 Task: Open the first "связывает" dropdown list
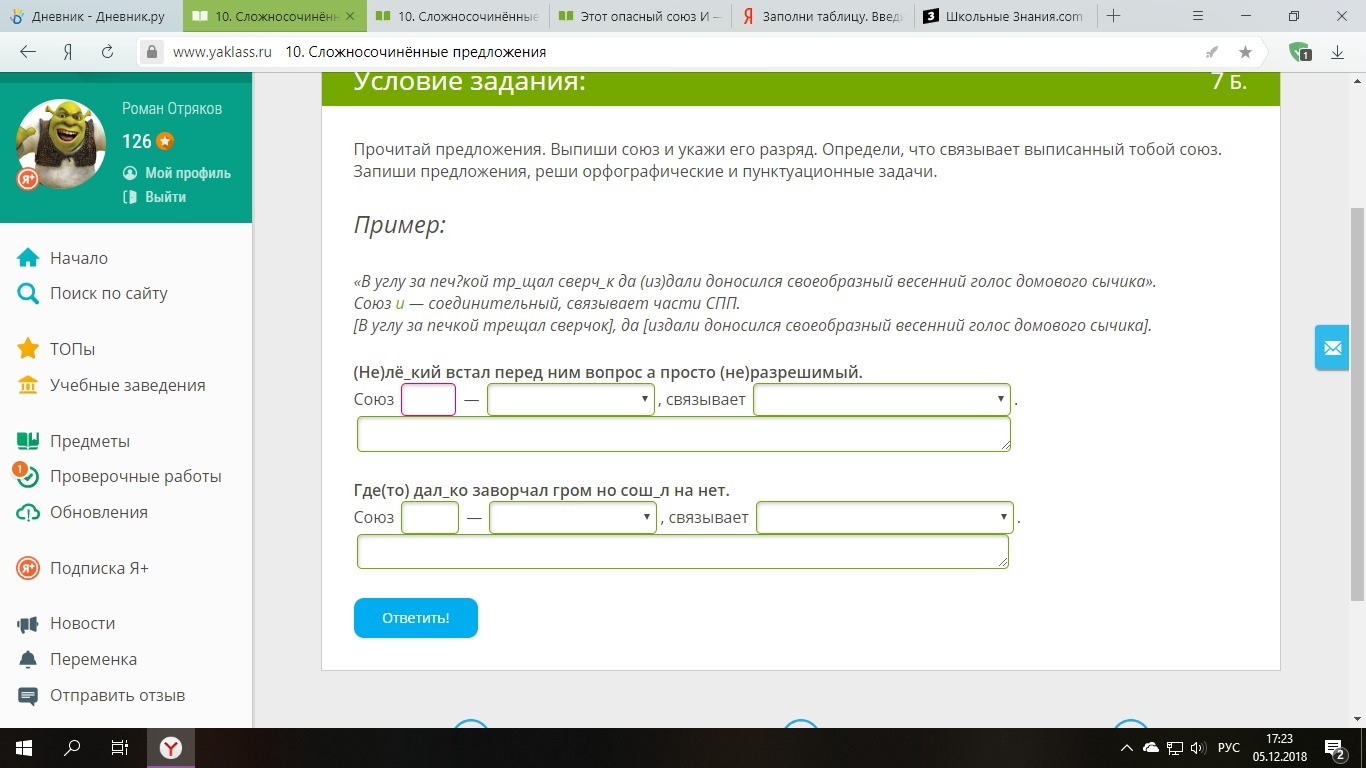pyautogui.click(x=881, y=400)
